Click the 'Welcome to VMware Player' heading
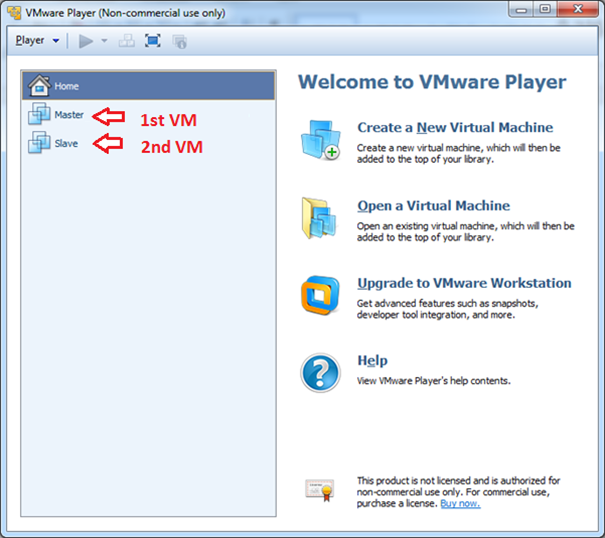 pyautogui.click(x=432, y=82)
